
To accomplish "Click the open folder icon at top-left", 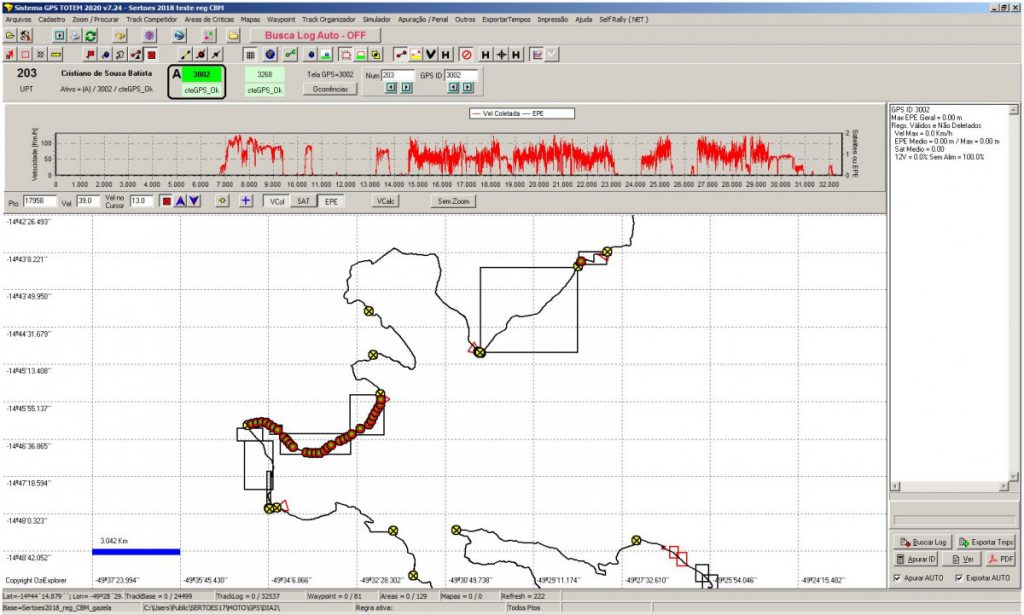I will click(10, 35).
